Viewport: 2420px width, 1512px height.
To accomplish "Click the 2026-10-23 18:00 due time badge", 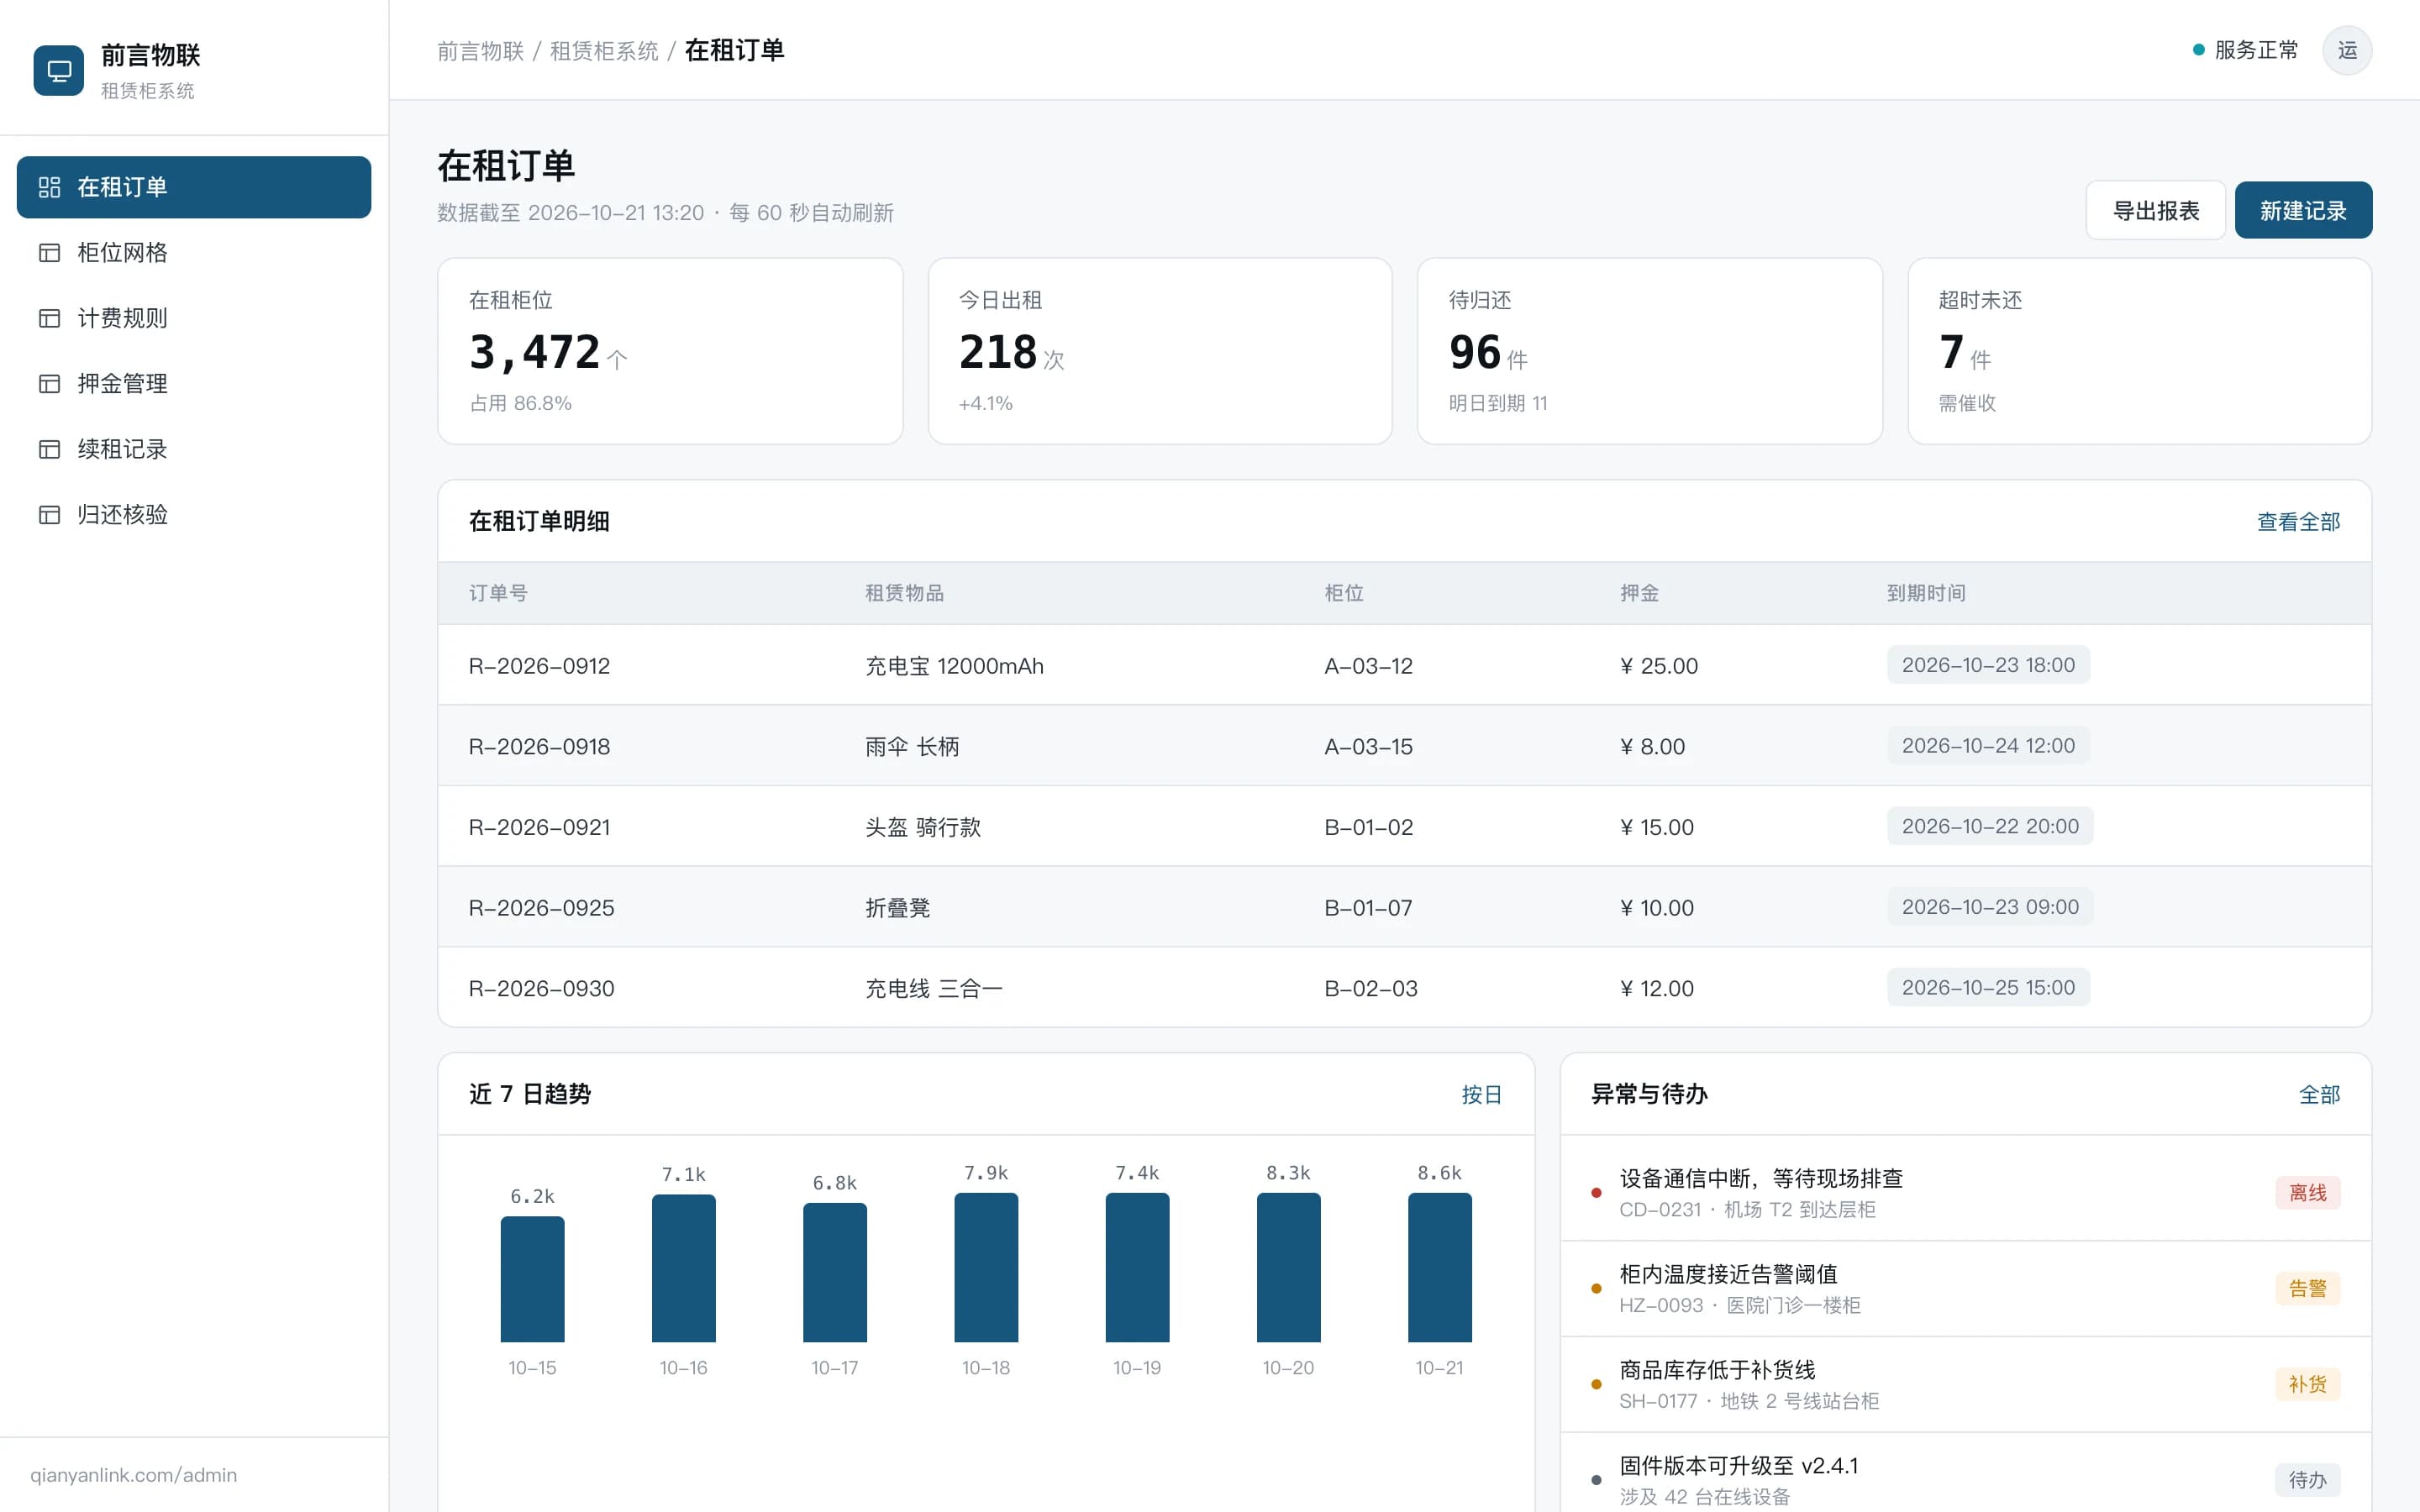I will 1988,665.
